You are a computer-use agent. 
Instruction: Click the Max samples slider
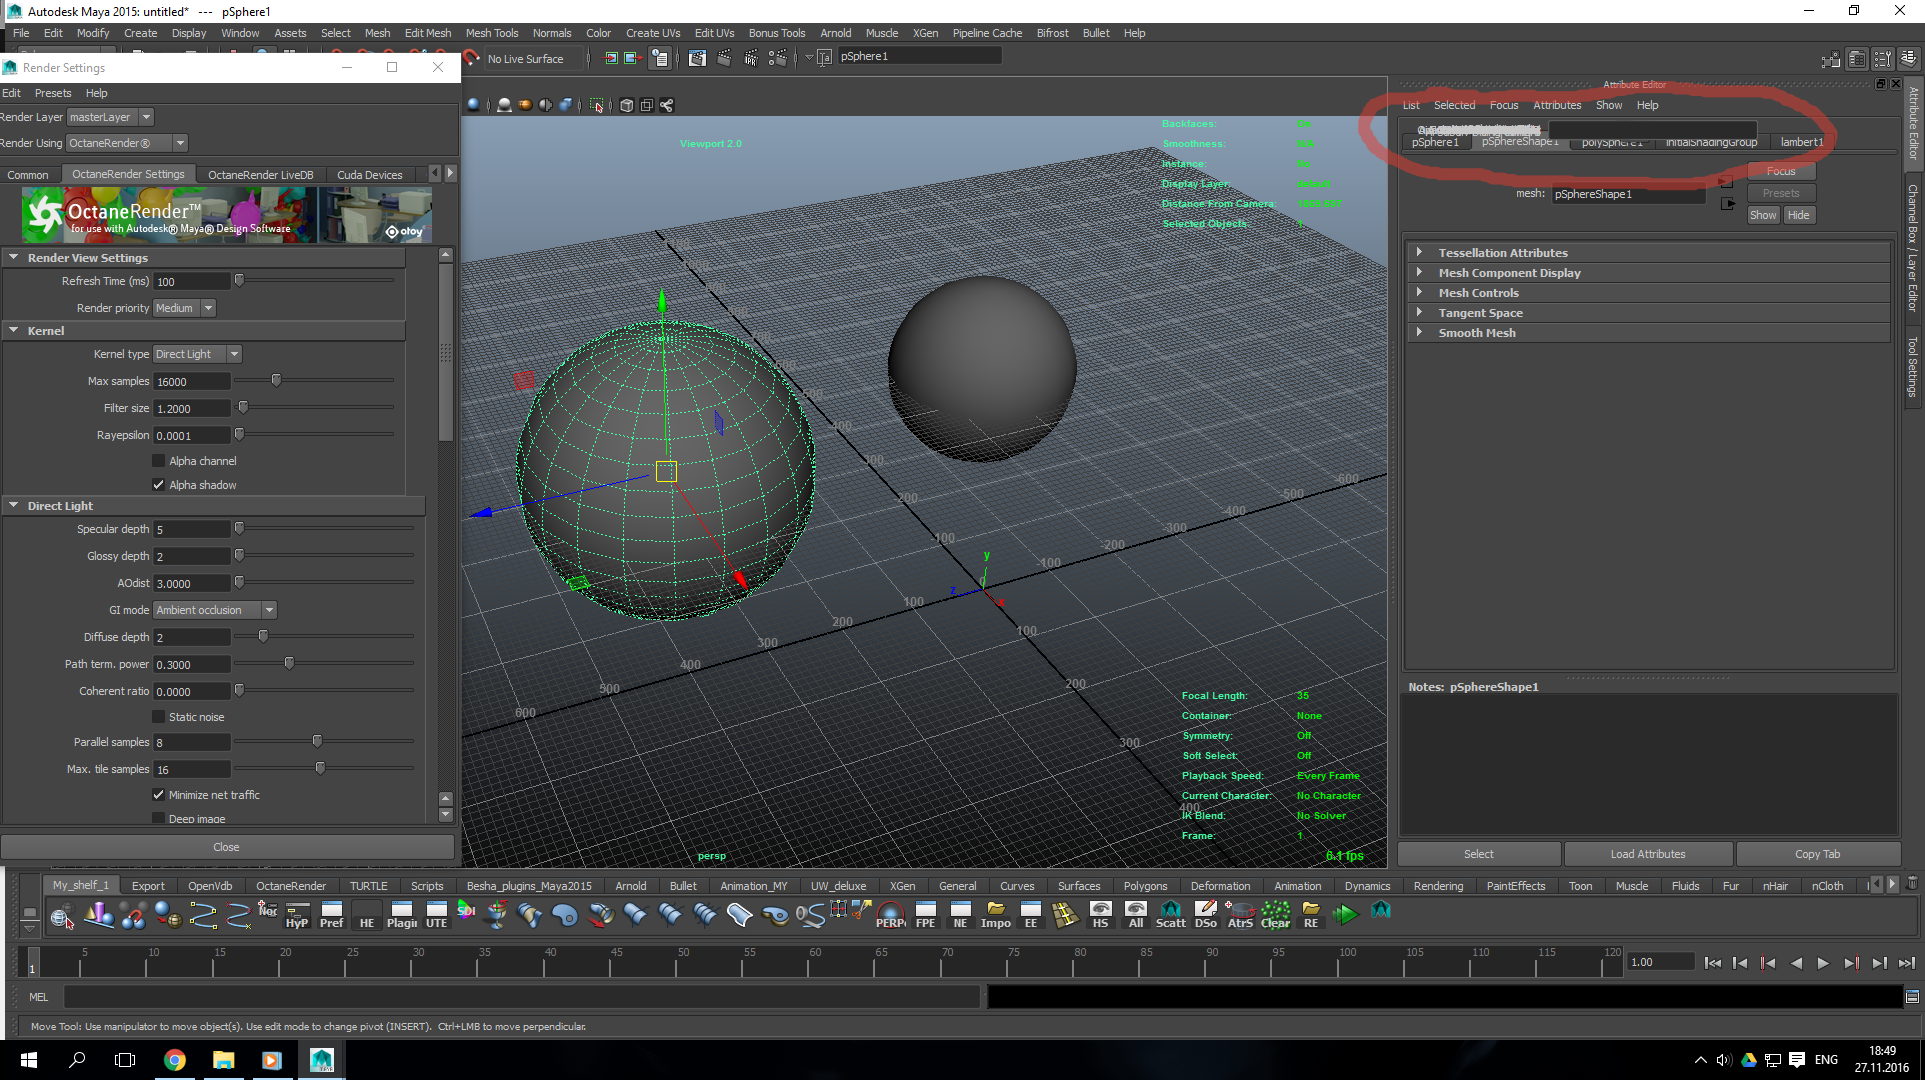click(277, 381)
